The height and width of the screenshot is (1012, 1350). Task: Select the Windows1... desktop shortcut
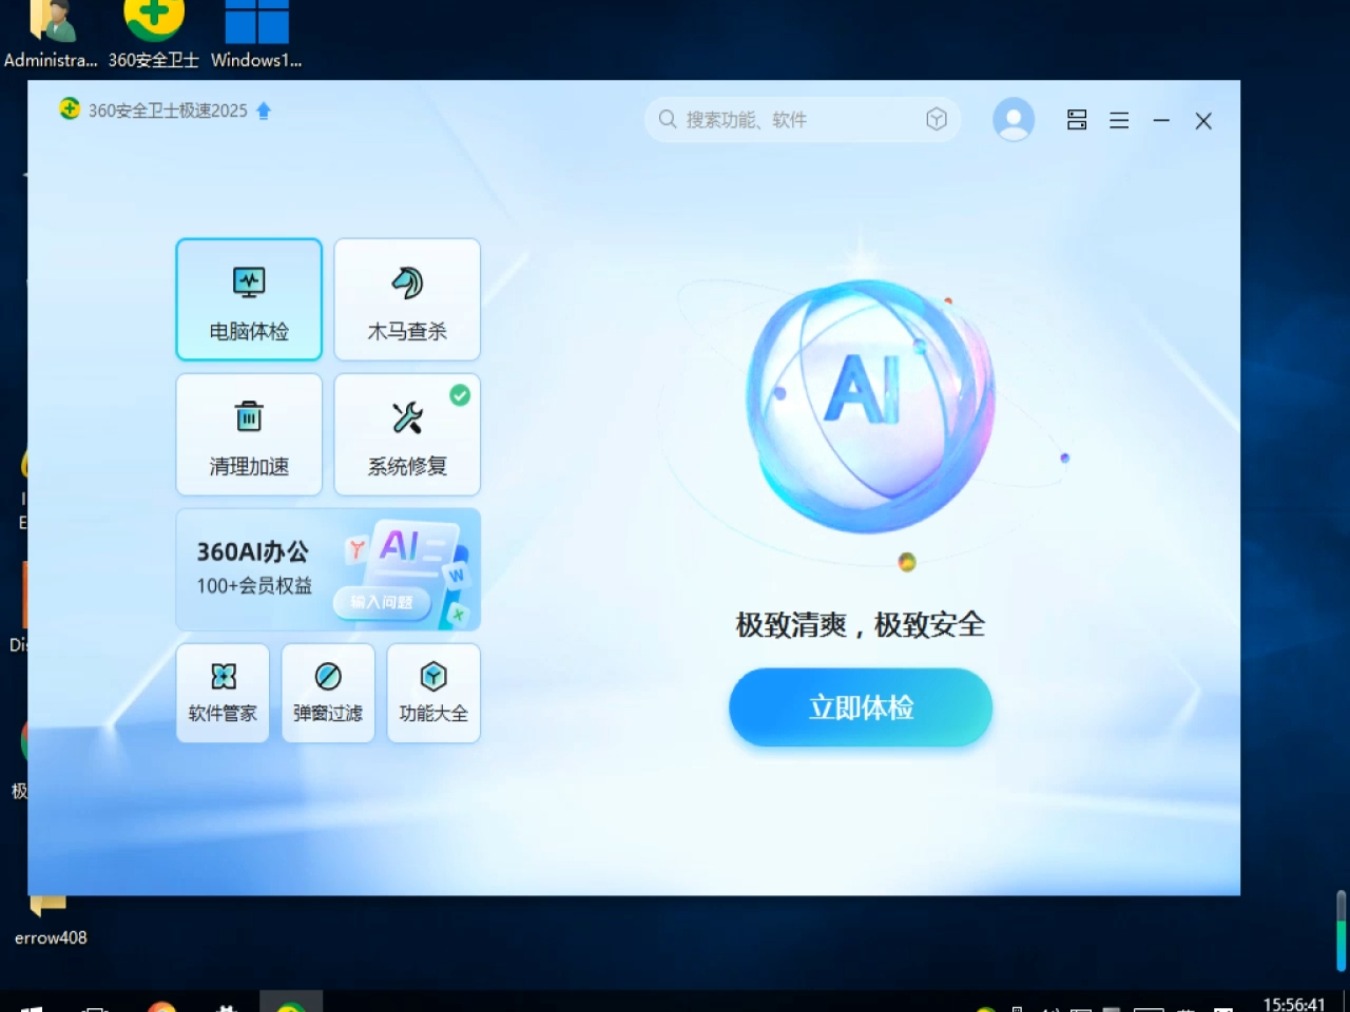point(256,35)
